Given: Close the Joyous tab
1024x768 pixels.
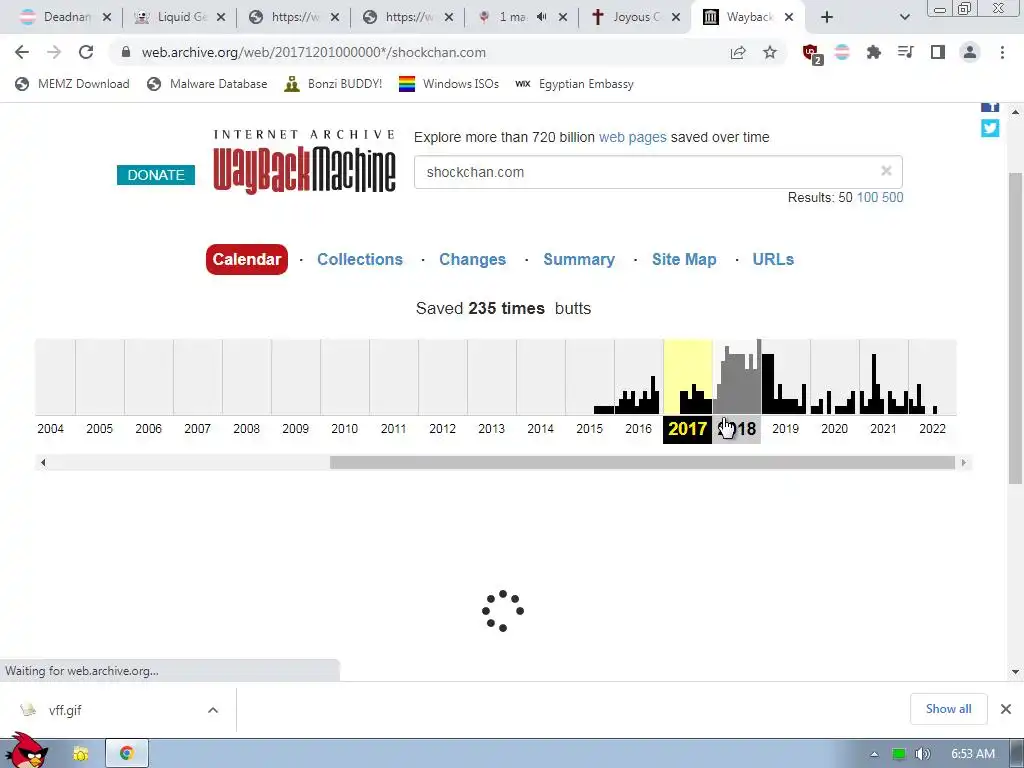Looking at the screenshot, I should [x=677, y=17].
